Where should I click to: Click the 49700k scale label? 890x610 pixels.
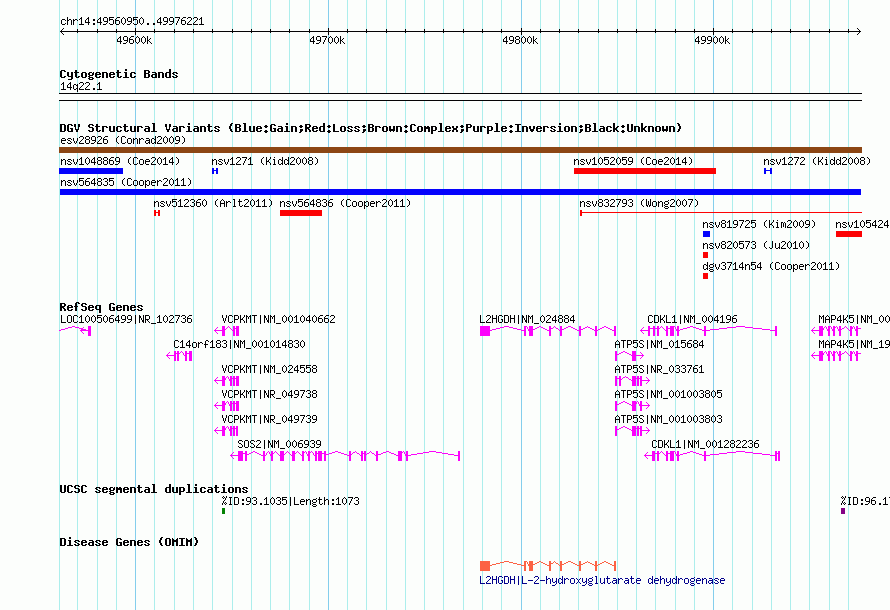(327, 40)
